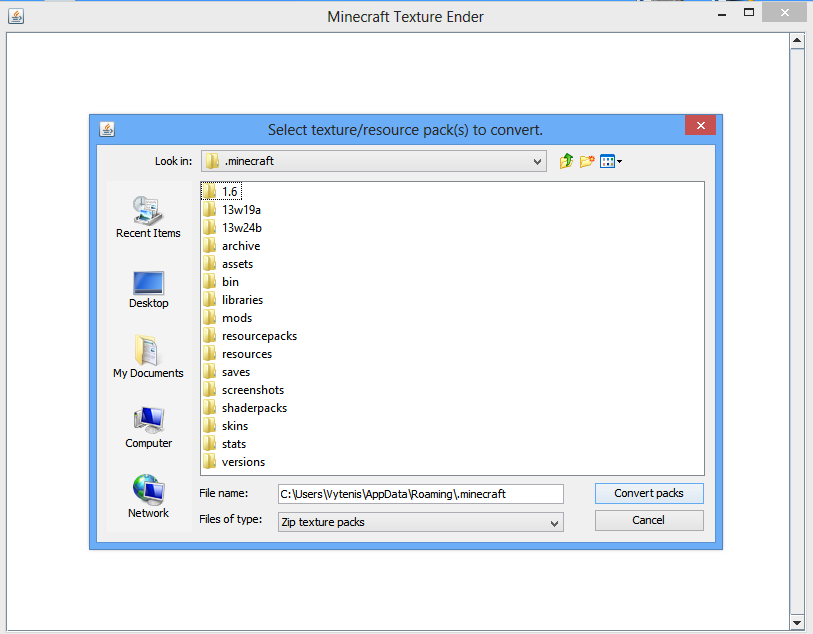Select the bin folder icon
The height and width of the screenshot is (634, 813).
pos(209,282)
